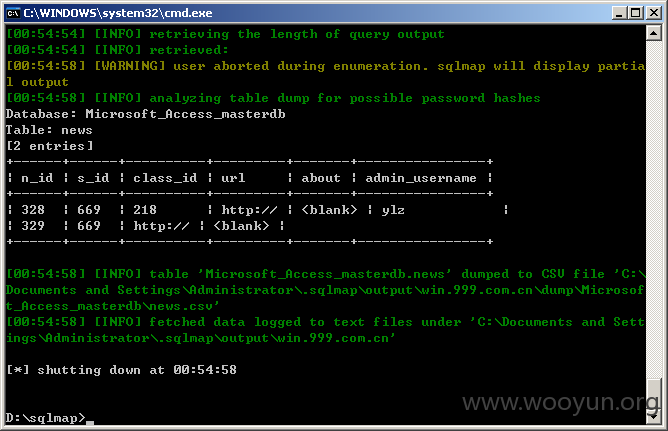Click the scrollbar up arrow
Screen dimensions: 668x431
point(654,33)
